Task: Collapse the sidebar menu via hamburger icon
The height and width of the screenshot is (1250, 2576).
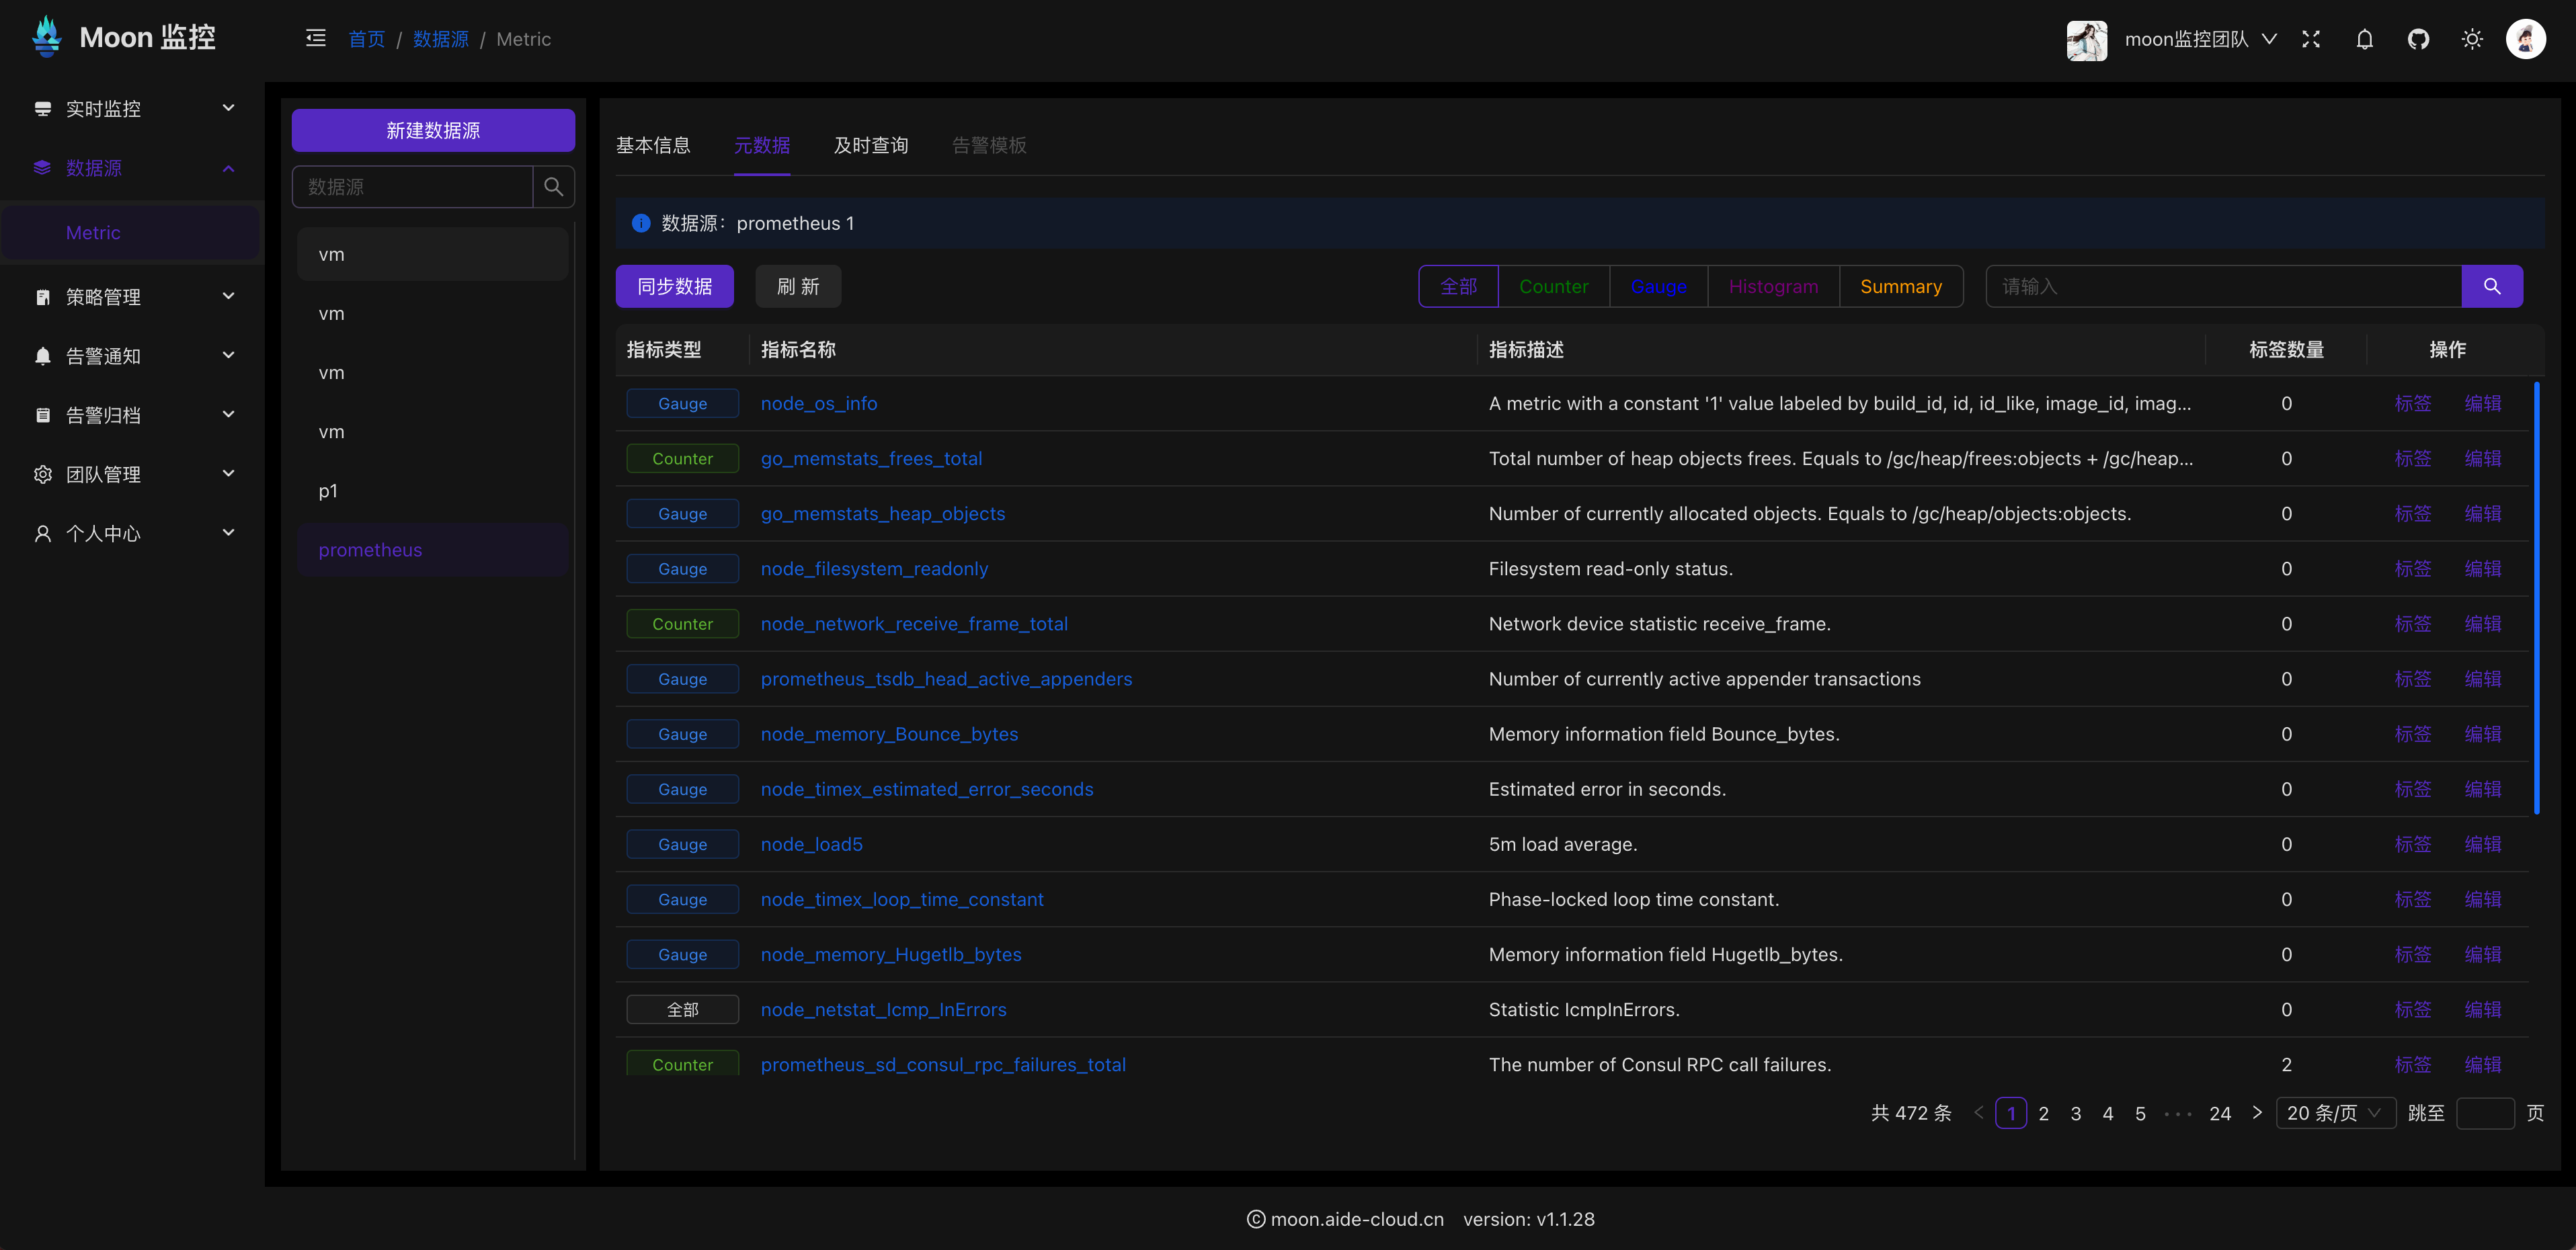Action: pyautogui.click(x=316, y=38)
